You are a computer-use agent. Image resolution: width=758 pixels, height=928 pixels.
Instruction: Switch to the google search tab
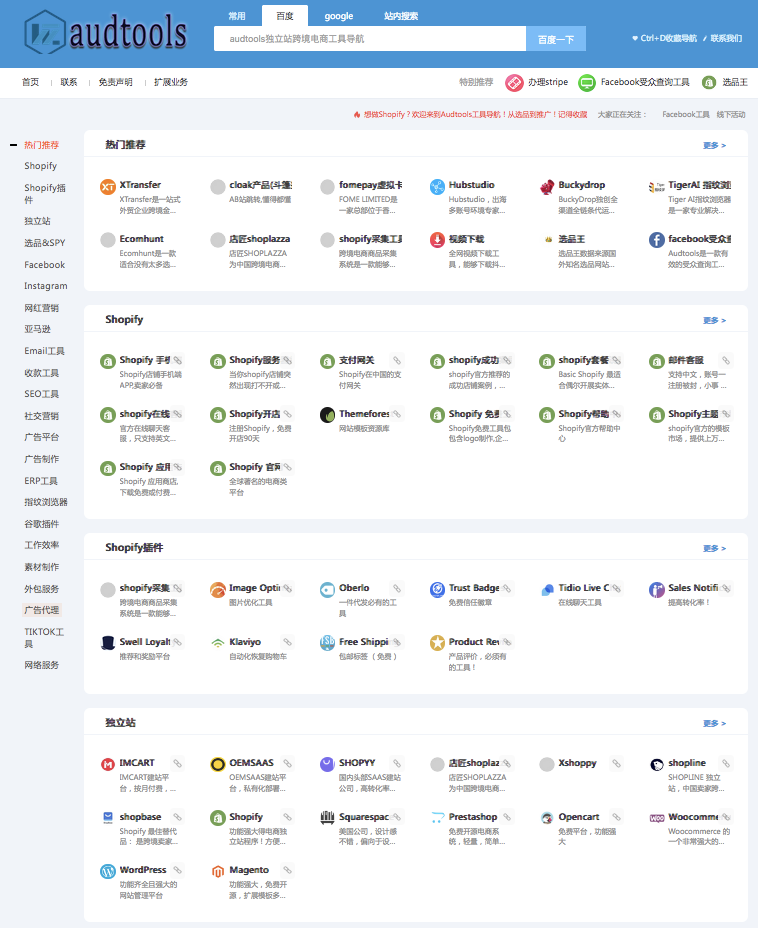pyautogui.click(x=338, y=16)
